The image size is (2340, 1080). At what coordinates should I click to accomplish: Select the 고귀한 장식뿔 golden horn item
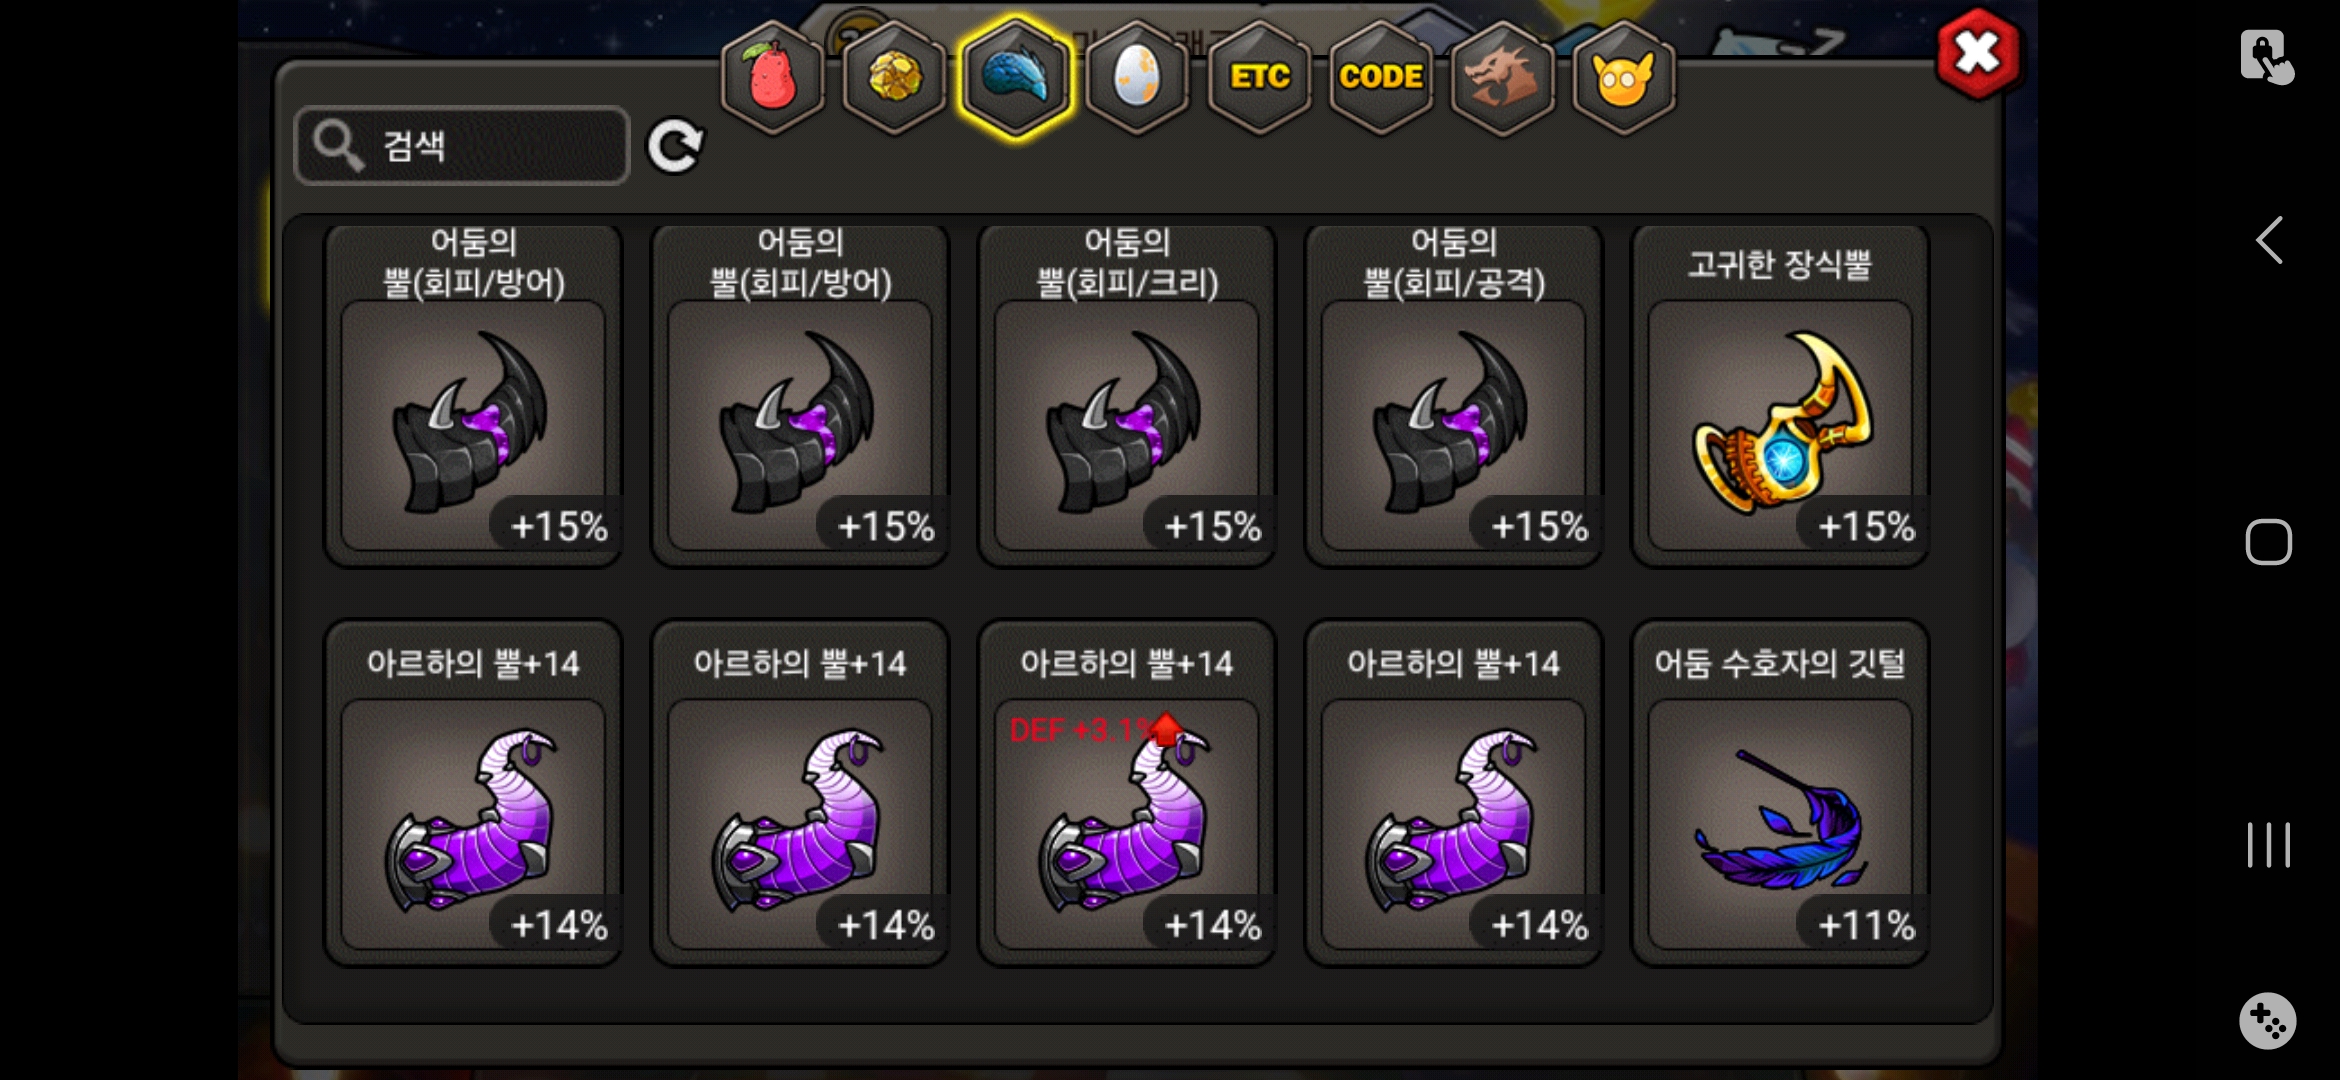[1780, 396]
